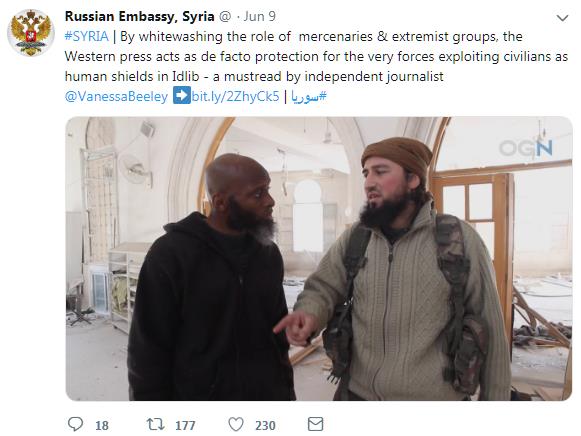Open the embedded tweet photo
The height and width of the screenshot is (436, 581).
(x=319, y=258)
